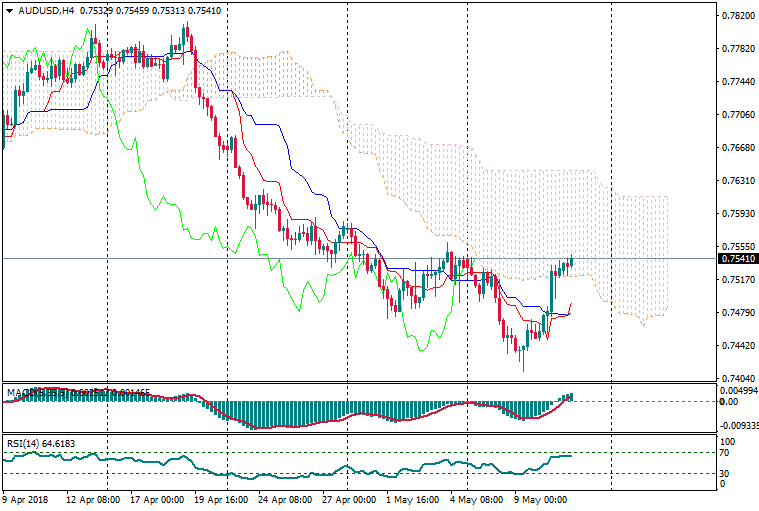Click the MACD 0.00 scale label
Viewport: 759px width, 511px height.
pyautogui.click(x=728, y=402)
